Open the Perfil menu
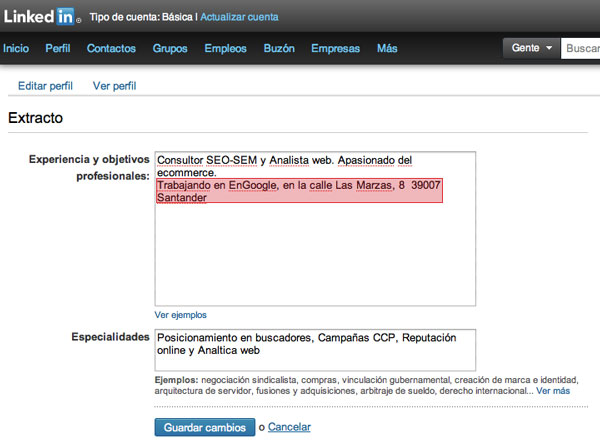This screenshot has height=446, width=600. (58, 48)
